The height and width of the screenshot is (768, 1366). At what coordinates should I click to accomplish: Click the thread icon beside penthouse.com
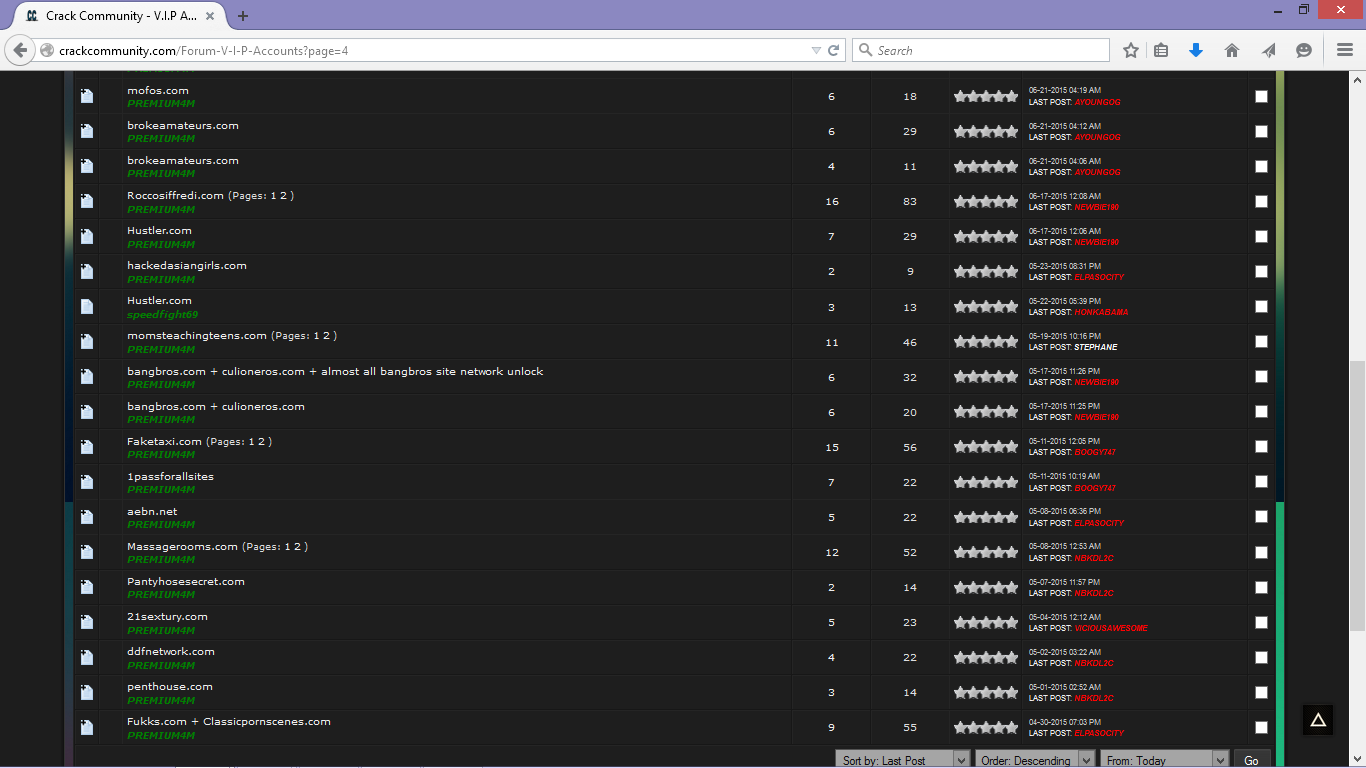[87, 692]
